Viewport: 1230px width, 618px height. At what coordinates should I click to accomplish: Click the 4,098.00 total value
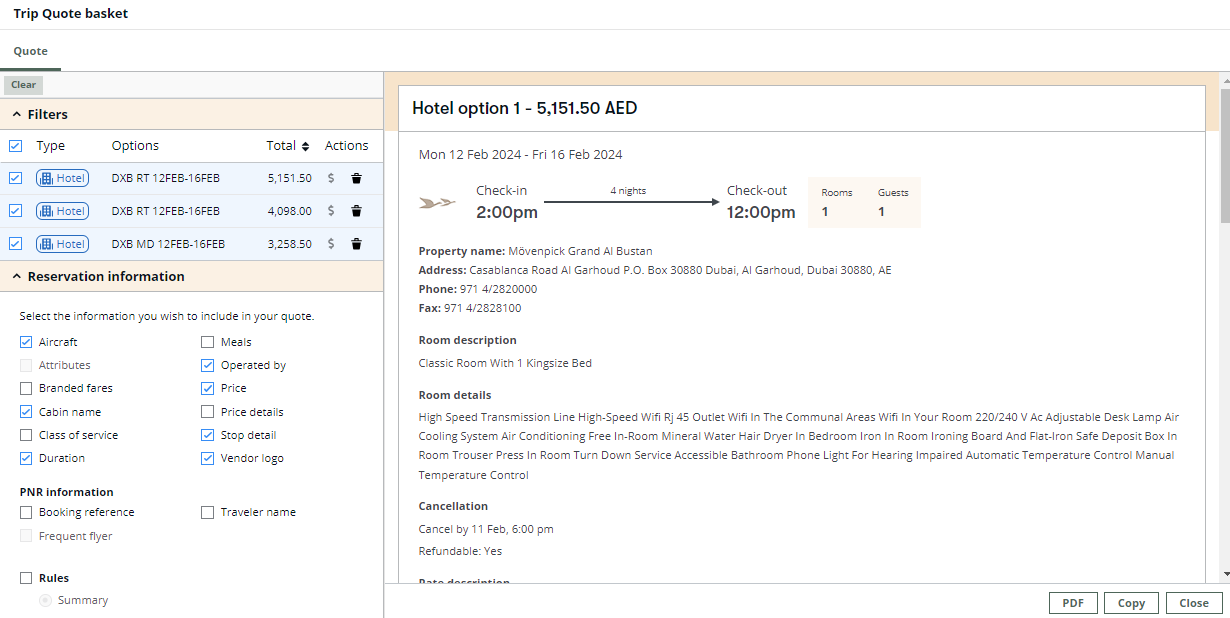[x=290, y=211]
